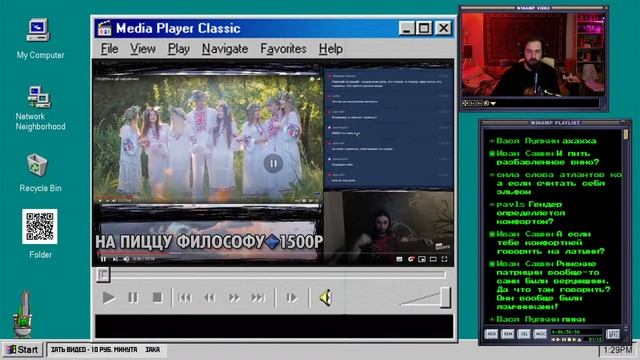Open the Favorites menu
Image resolution: width=640 pixels, height=360 pixels.
(283, 49)
